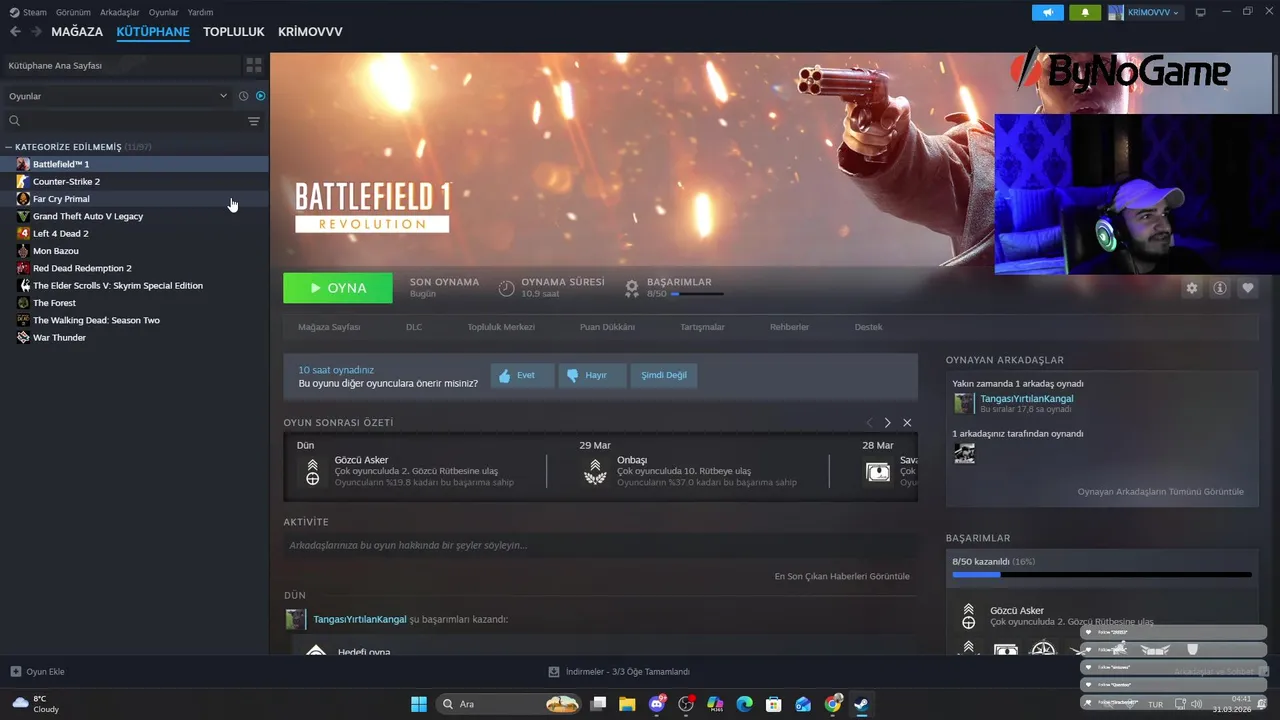Click the library search magnifier icon
Viewport: 1280px width, 720px height.
tap(15, 121)
